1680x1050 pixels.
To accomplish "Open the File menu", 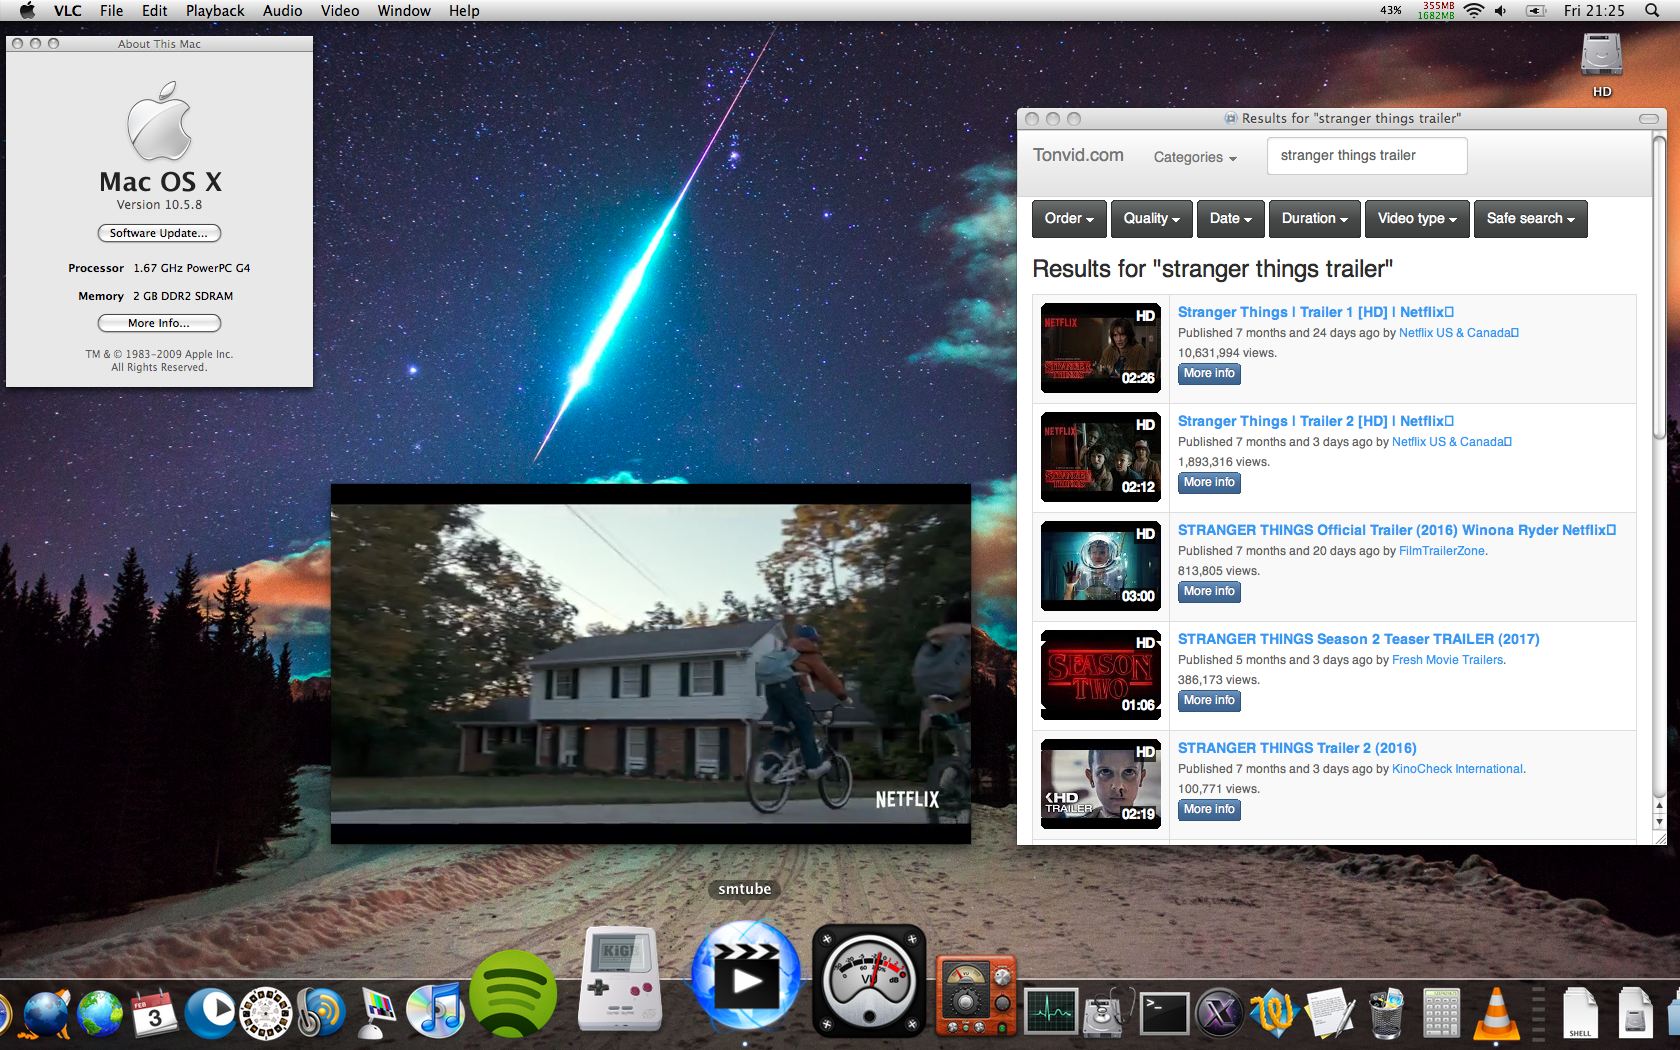I will (x=111, y=10).
